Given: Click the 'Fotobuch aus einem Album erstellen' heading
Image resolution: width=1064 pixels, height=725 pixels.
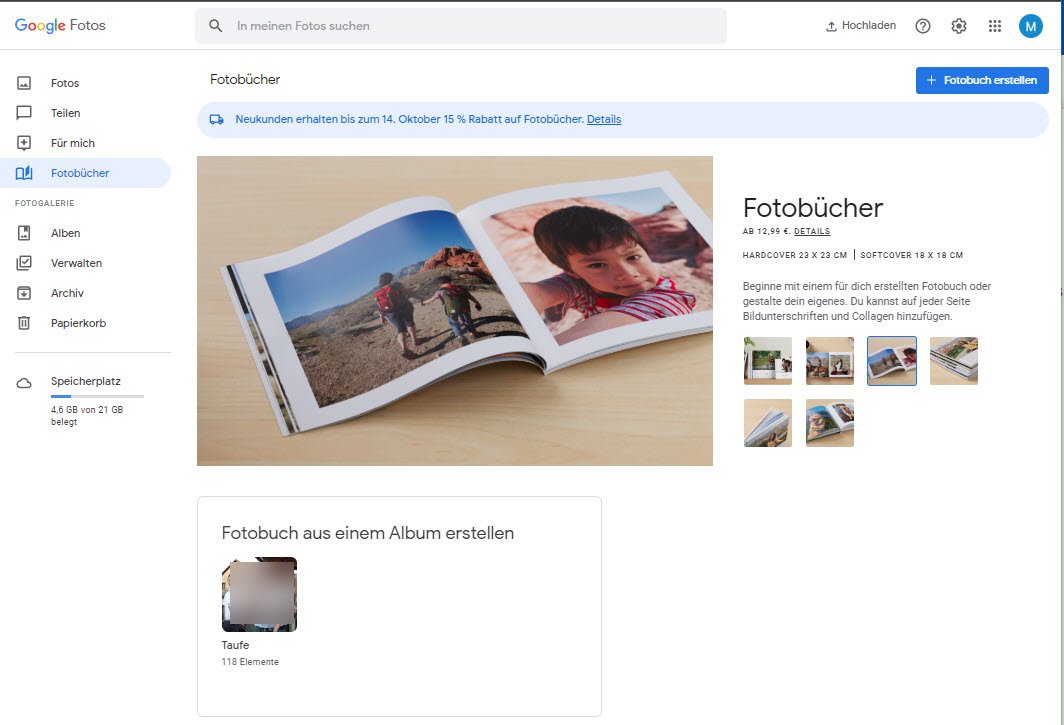Looking at the screenshot, I should 368,533.
